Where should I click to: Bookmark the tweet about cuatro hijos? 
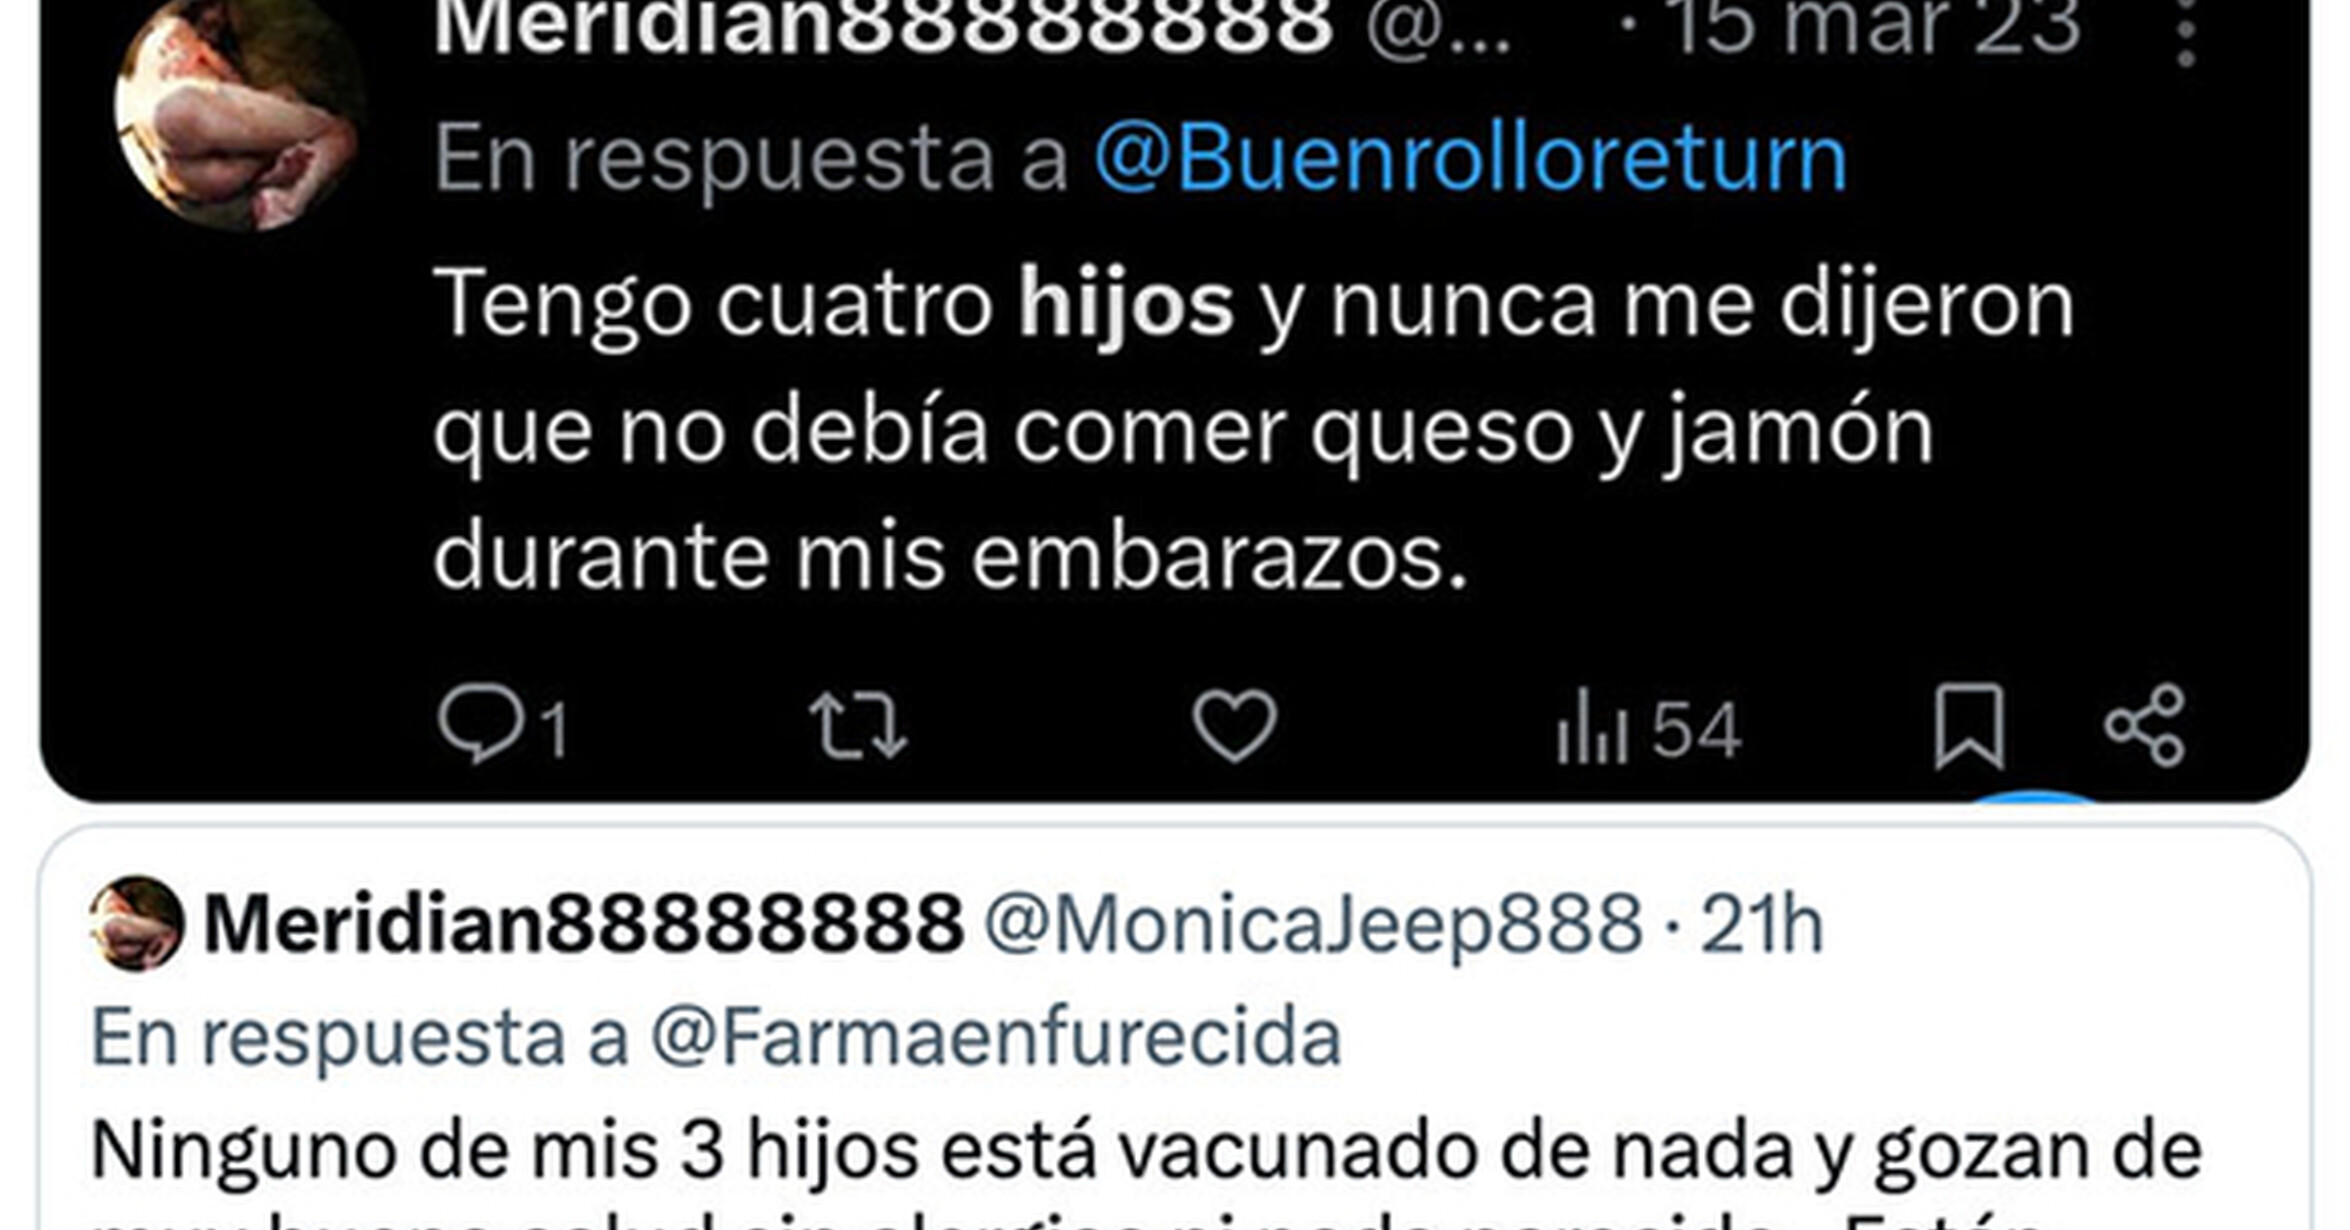1969,727
